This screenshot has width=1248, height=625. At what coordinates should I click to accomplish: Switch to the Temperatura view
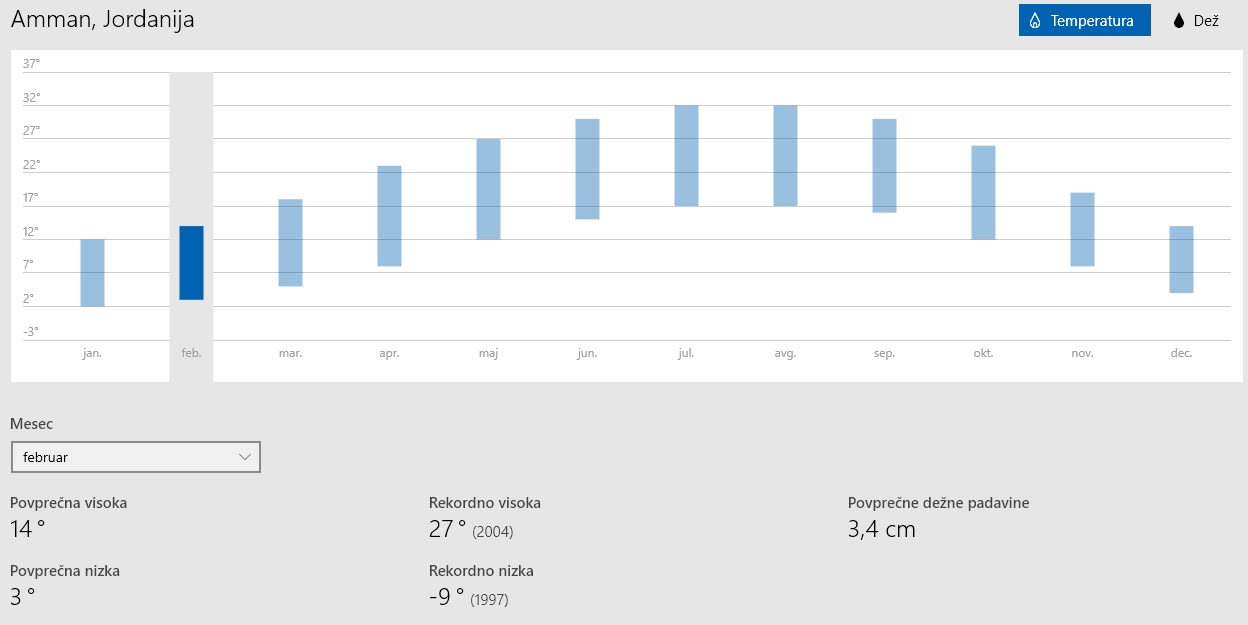[1084, 21]
